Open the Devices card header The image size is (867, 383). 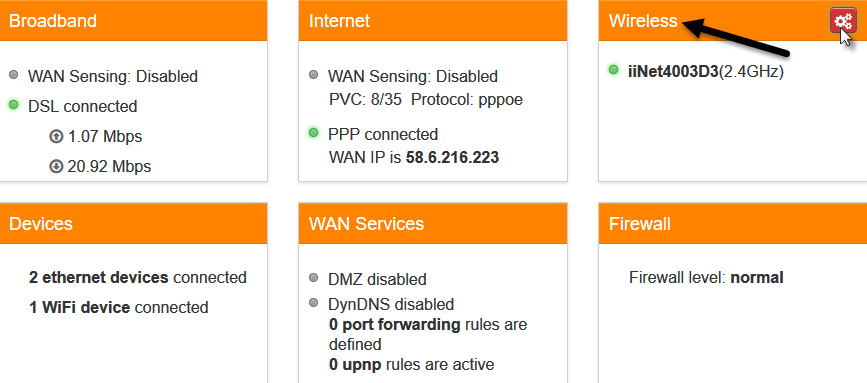click(x=133, y=223)
